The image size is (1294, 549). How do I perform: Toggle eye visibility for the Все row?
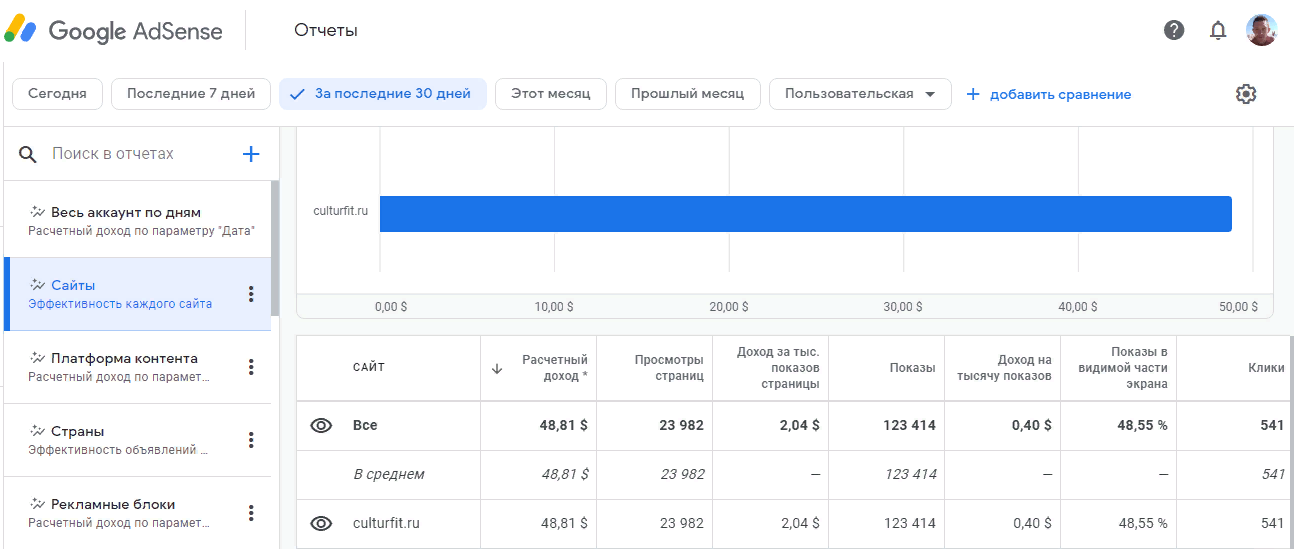[x=320, y=425]
